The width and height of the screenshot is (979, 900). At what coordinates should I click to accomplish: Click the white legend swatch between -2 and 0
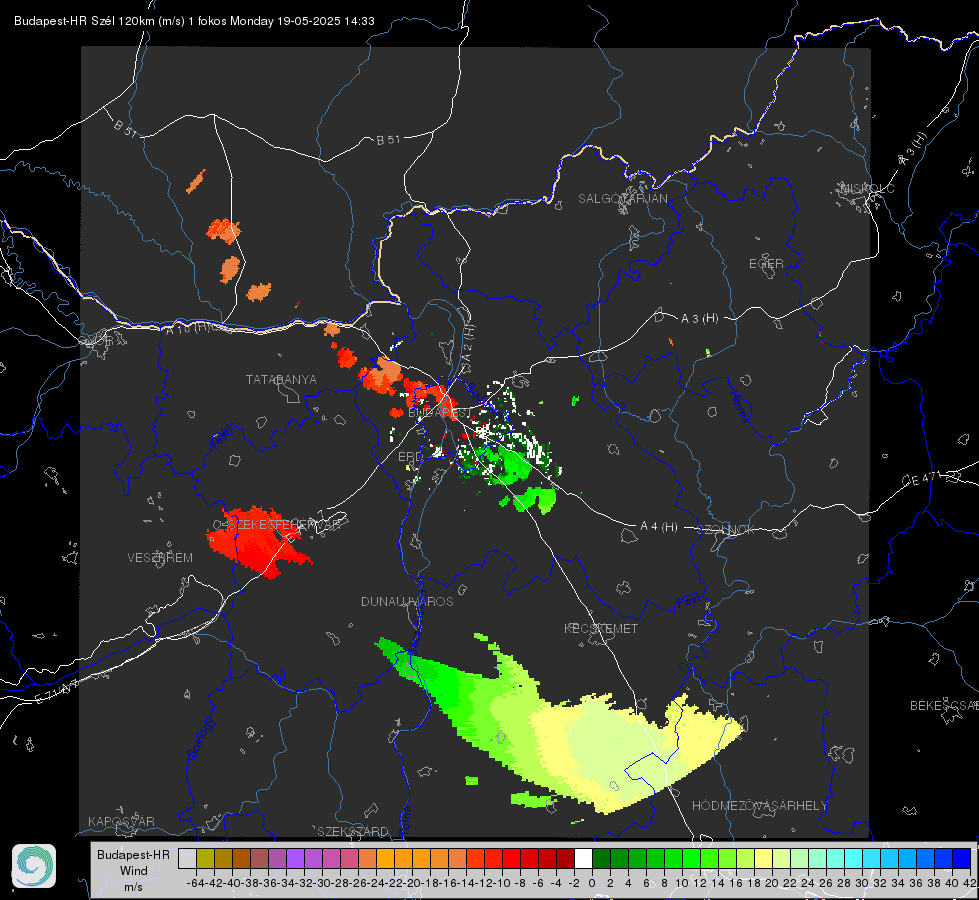tap(583, 859)
